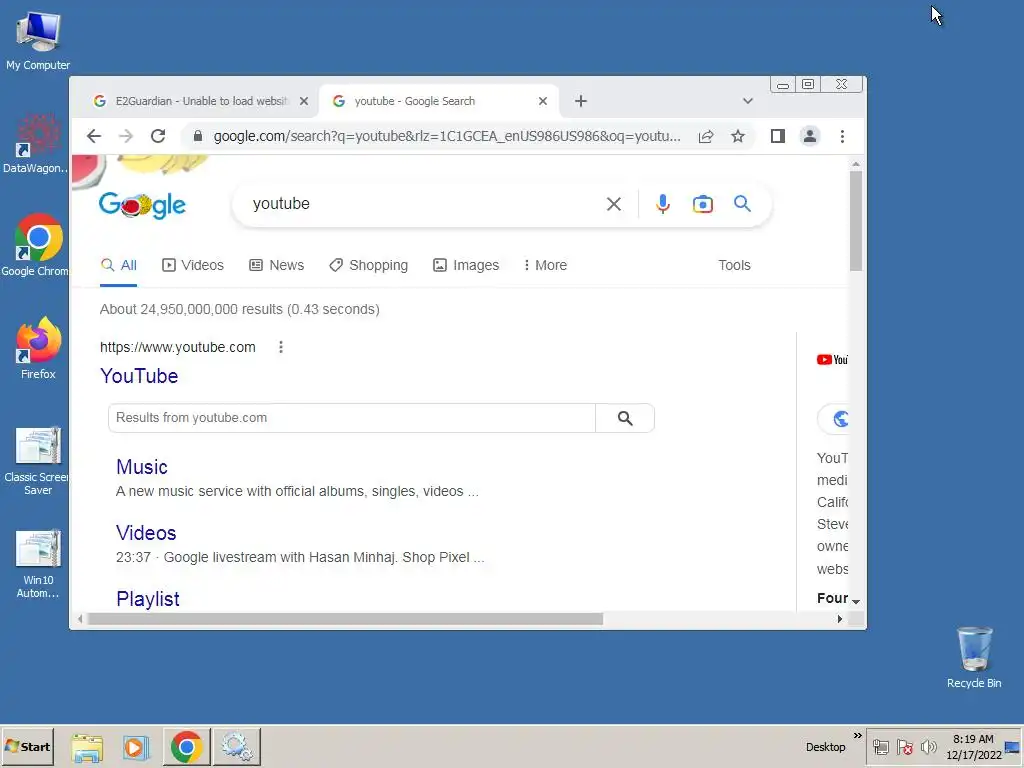The height and width of the screenshot is (768, 1024).
Task: Open the Start menu
Action: pyautogui.click(x=28, y=746)
